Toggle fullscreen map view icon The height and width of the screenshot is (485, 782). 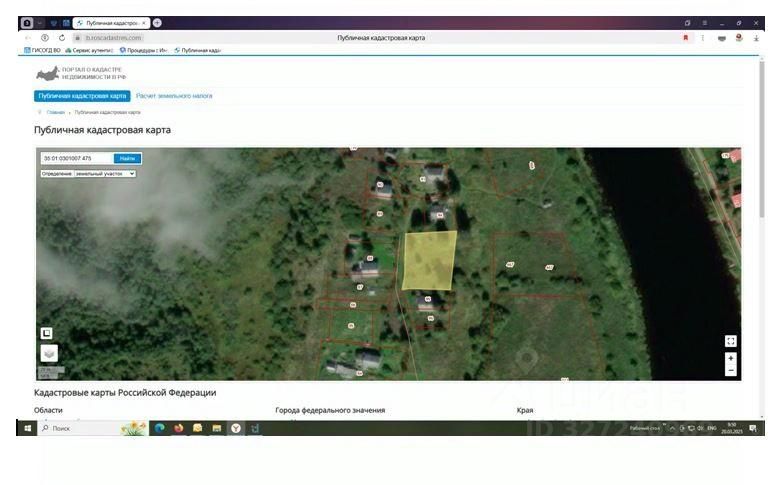pyautogui.click(x=730, y=341)
